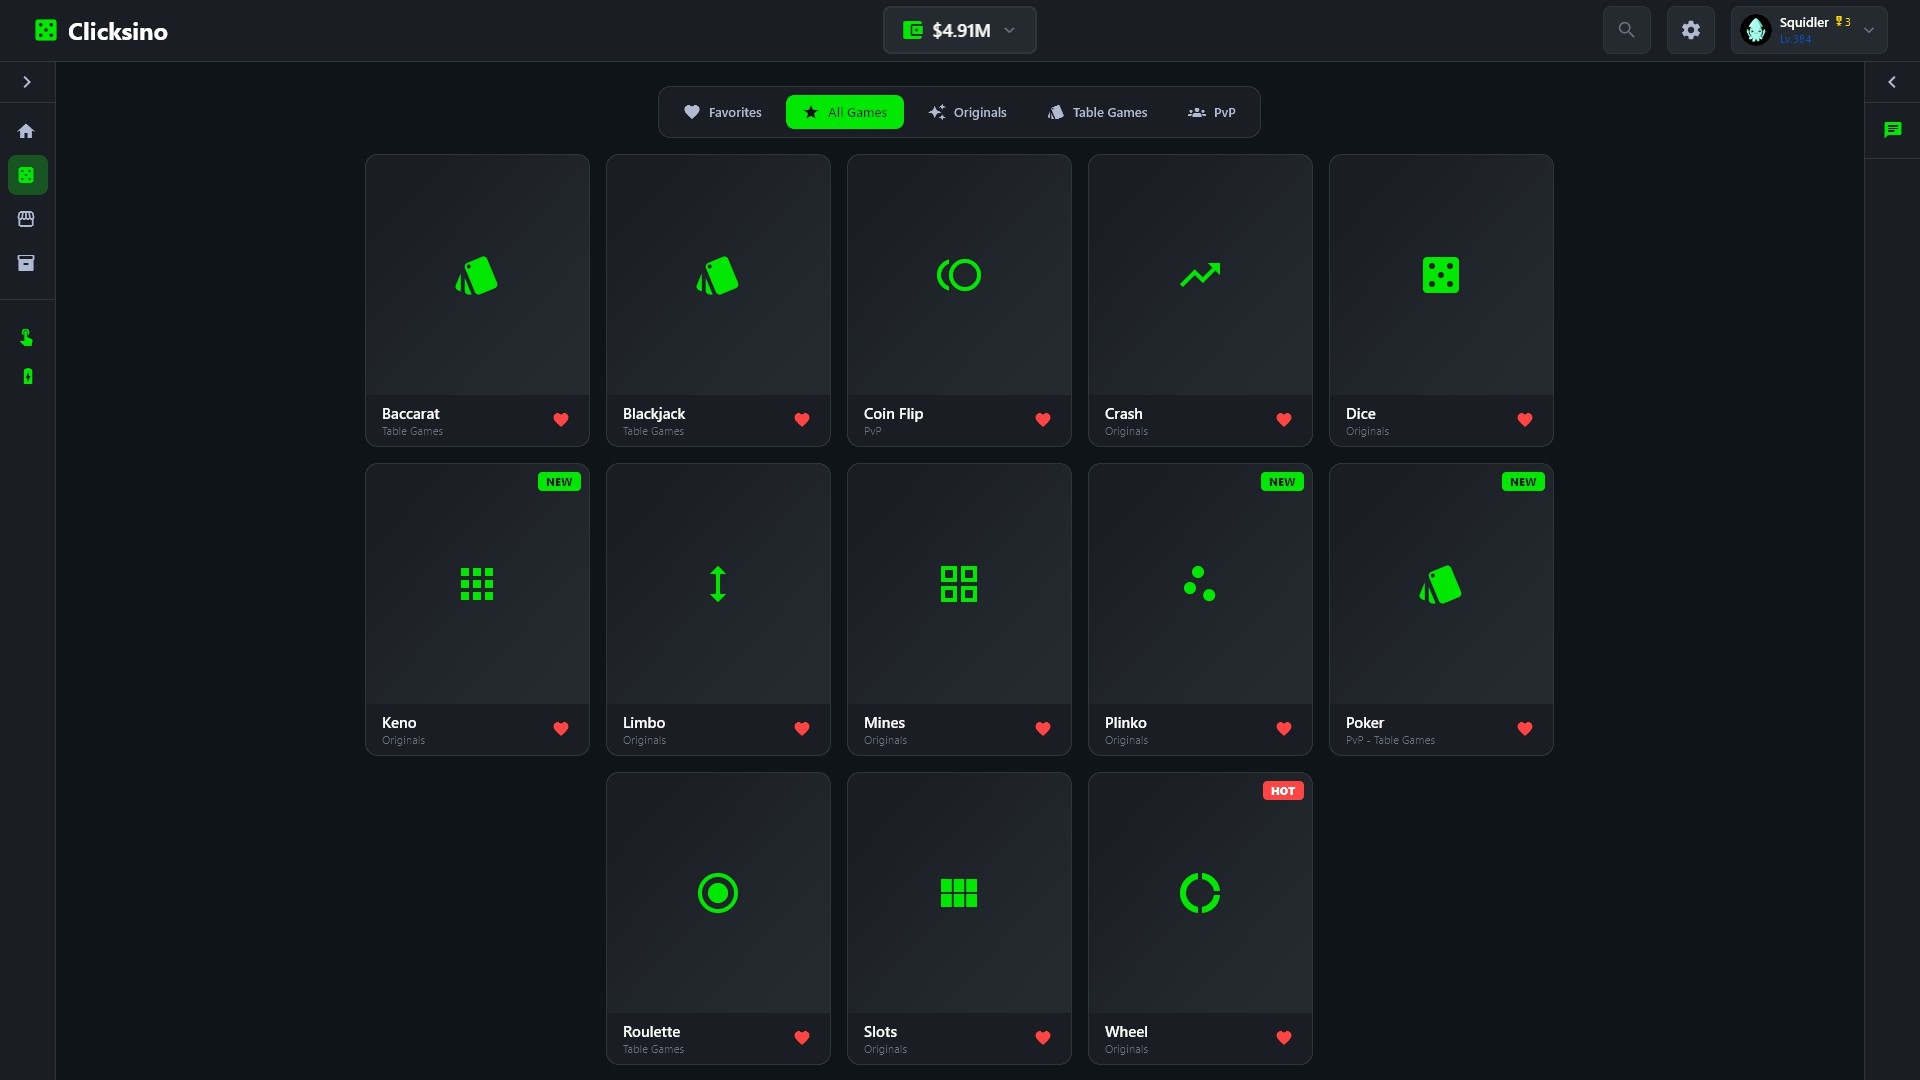Screen dimensions: 1920x1080
Task: Click the green battery sidebar icon
Action: [x=27, y=377]
